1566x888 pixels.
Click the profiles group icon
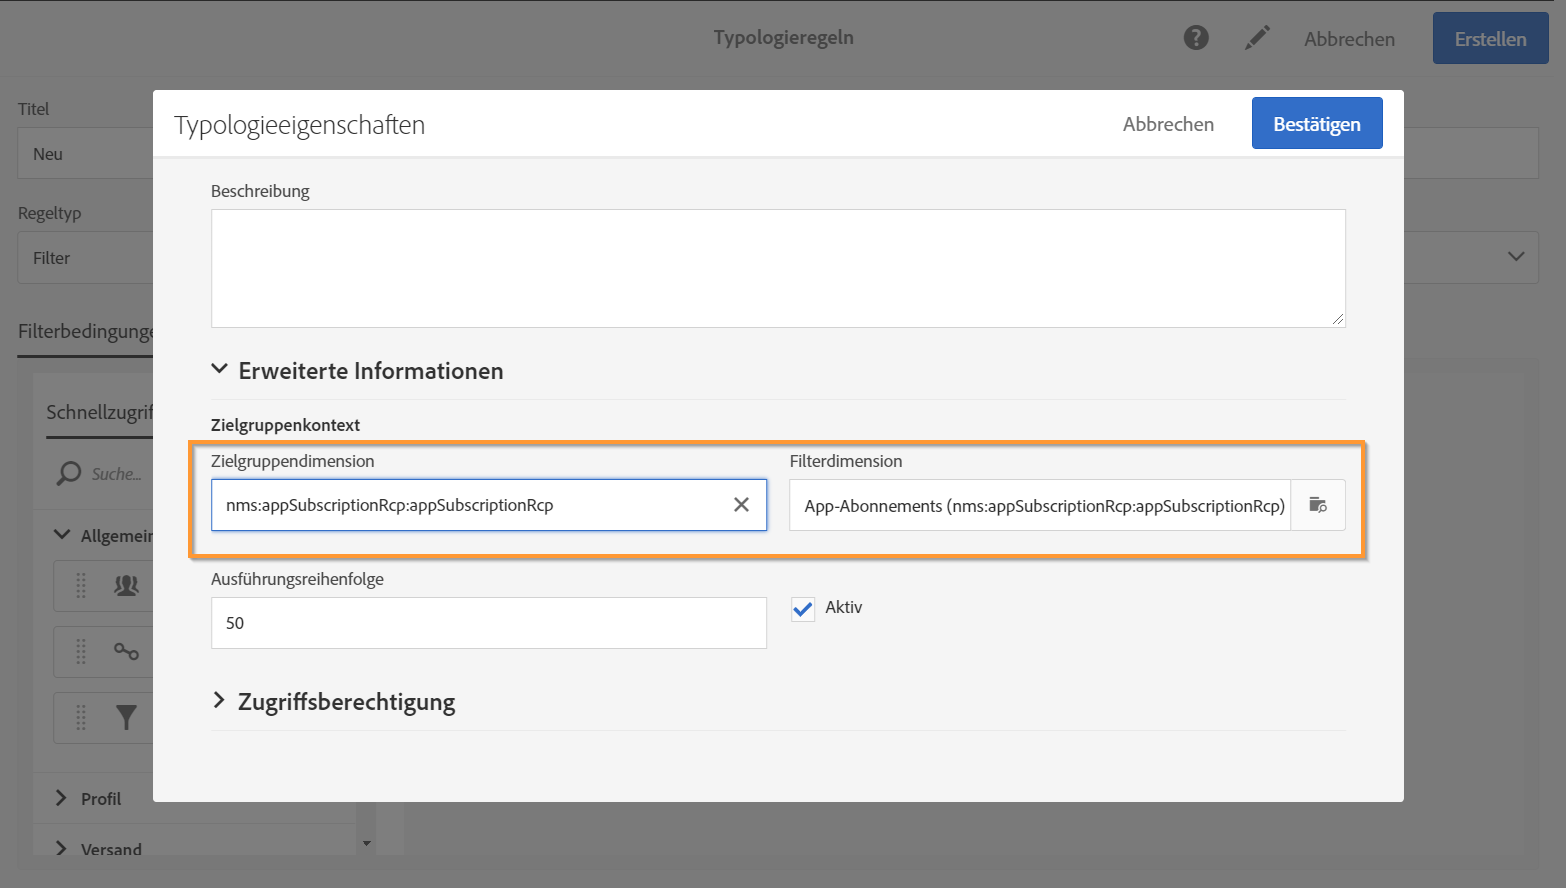[126, 586]
